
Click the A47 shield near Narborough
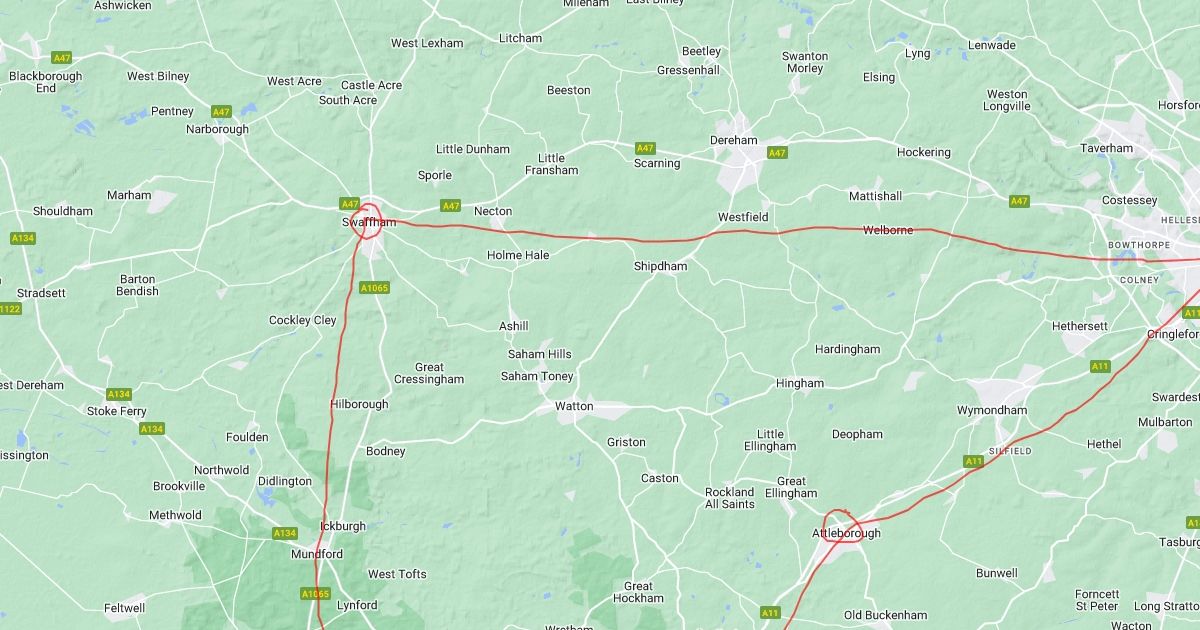221,112
